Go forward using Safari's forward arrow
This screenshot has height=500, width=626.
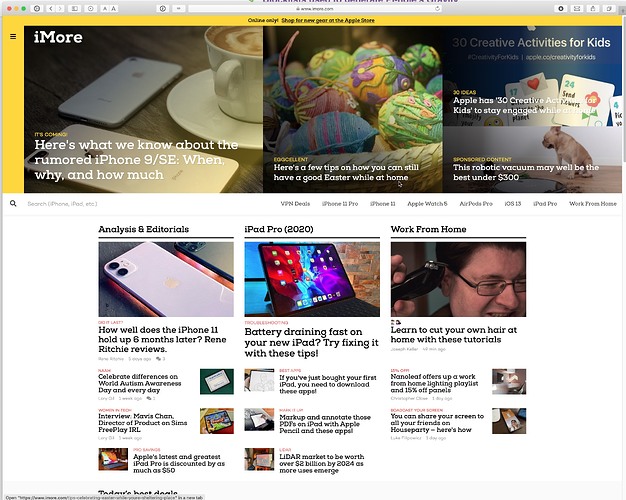click(59, 8)
